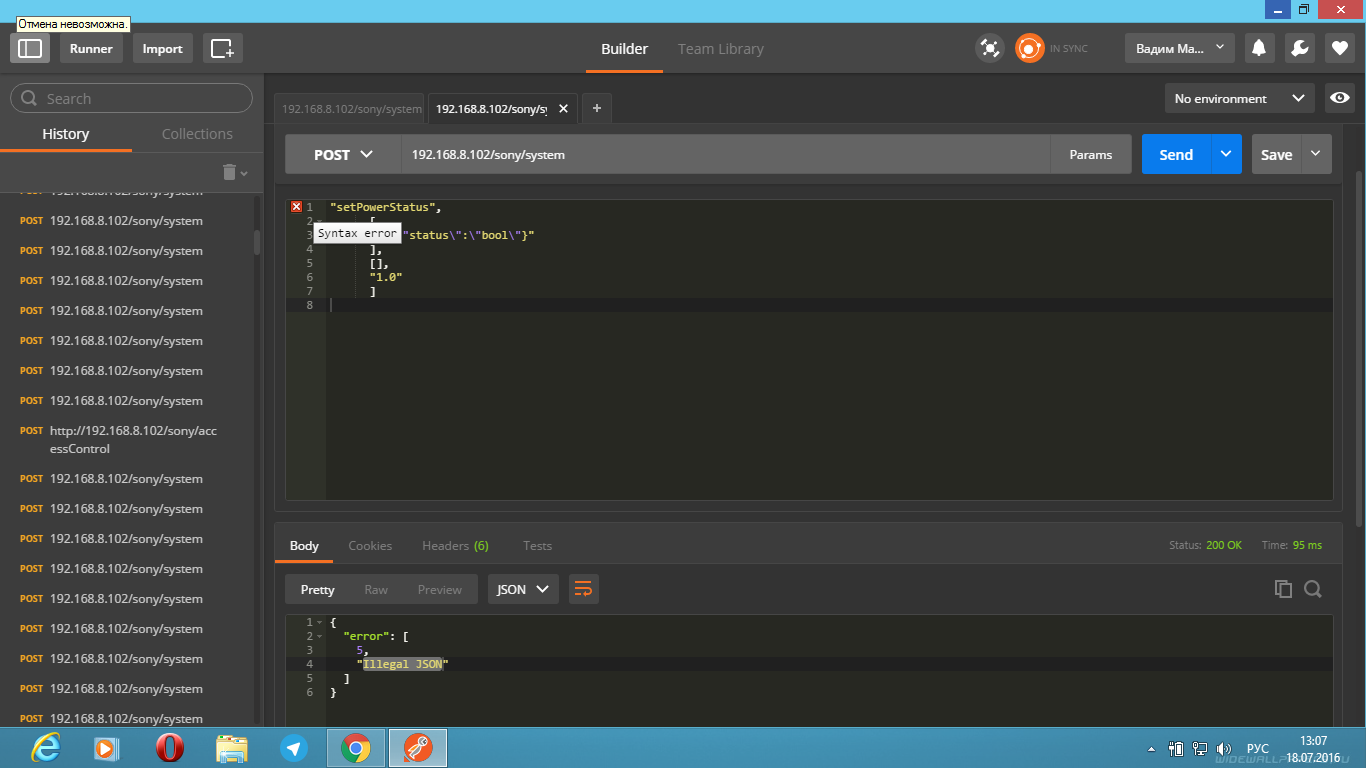1366x768 pixels.
Task: Open the response Headers (6) tab
Action: click(x=455, y=545)
